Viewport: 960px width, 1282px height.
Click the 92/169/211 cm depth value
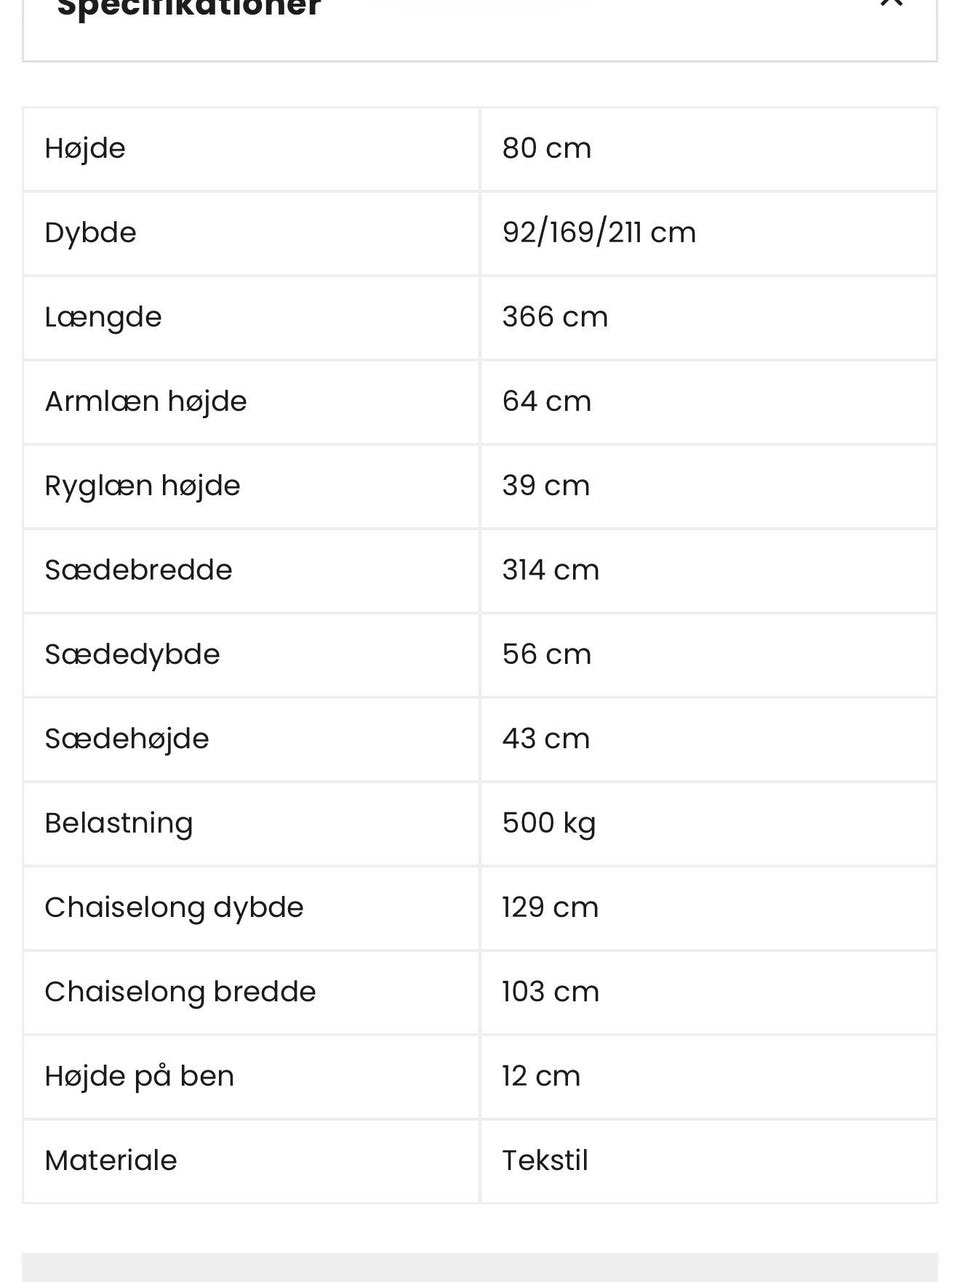599,232
